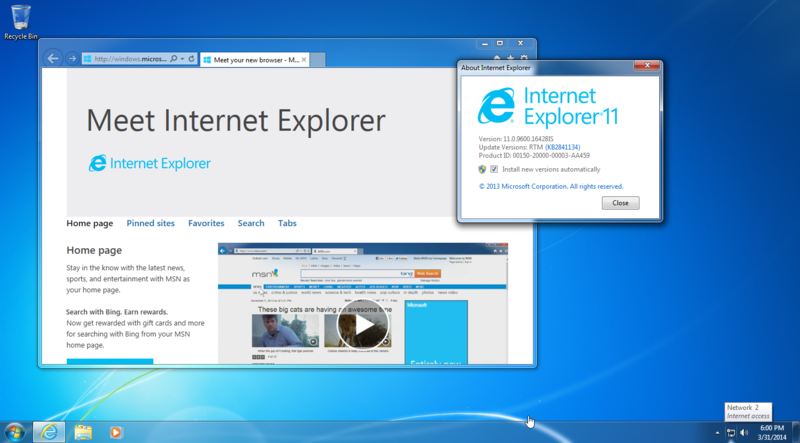Switch to the Tabs section
Viewport: 800px width, 443px height.
287,223
